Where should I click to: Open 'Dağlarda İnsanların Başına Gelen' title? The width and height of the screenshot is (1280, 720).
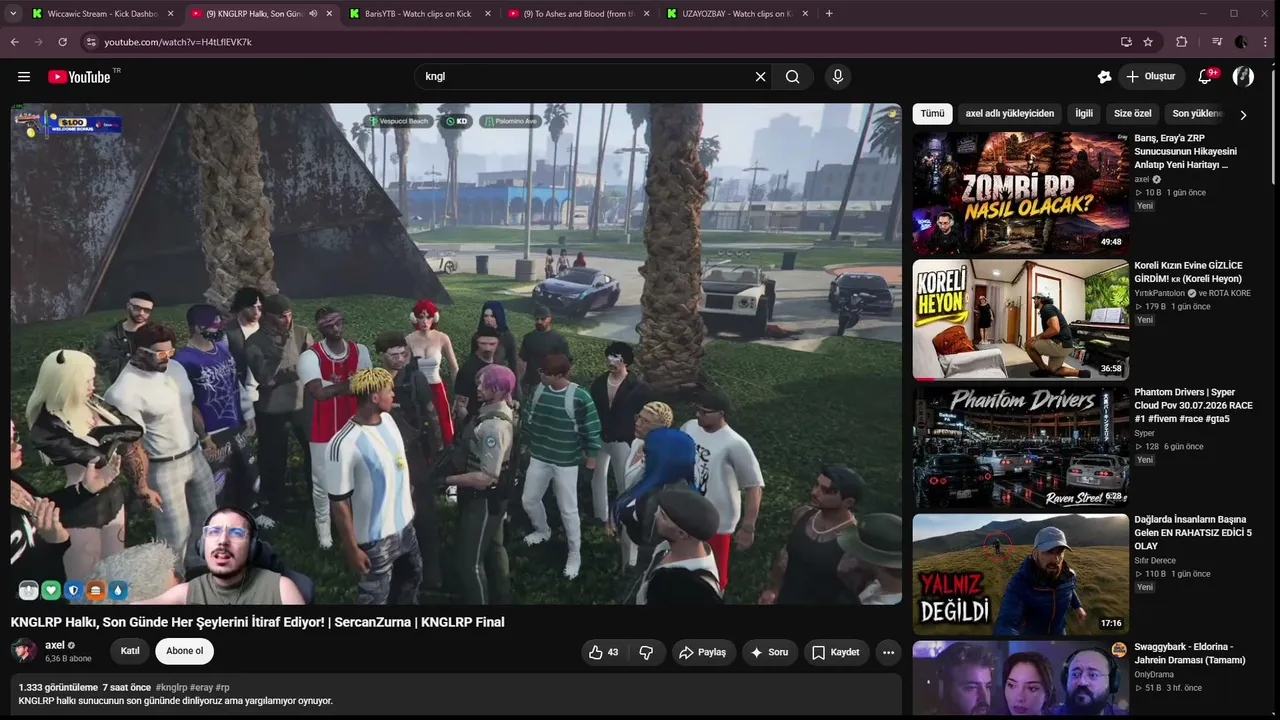pos(1192,533)
